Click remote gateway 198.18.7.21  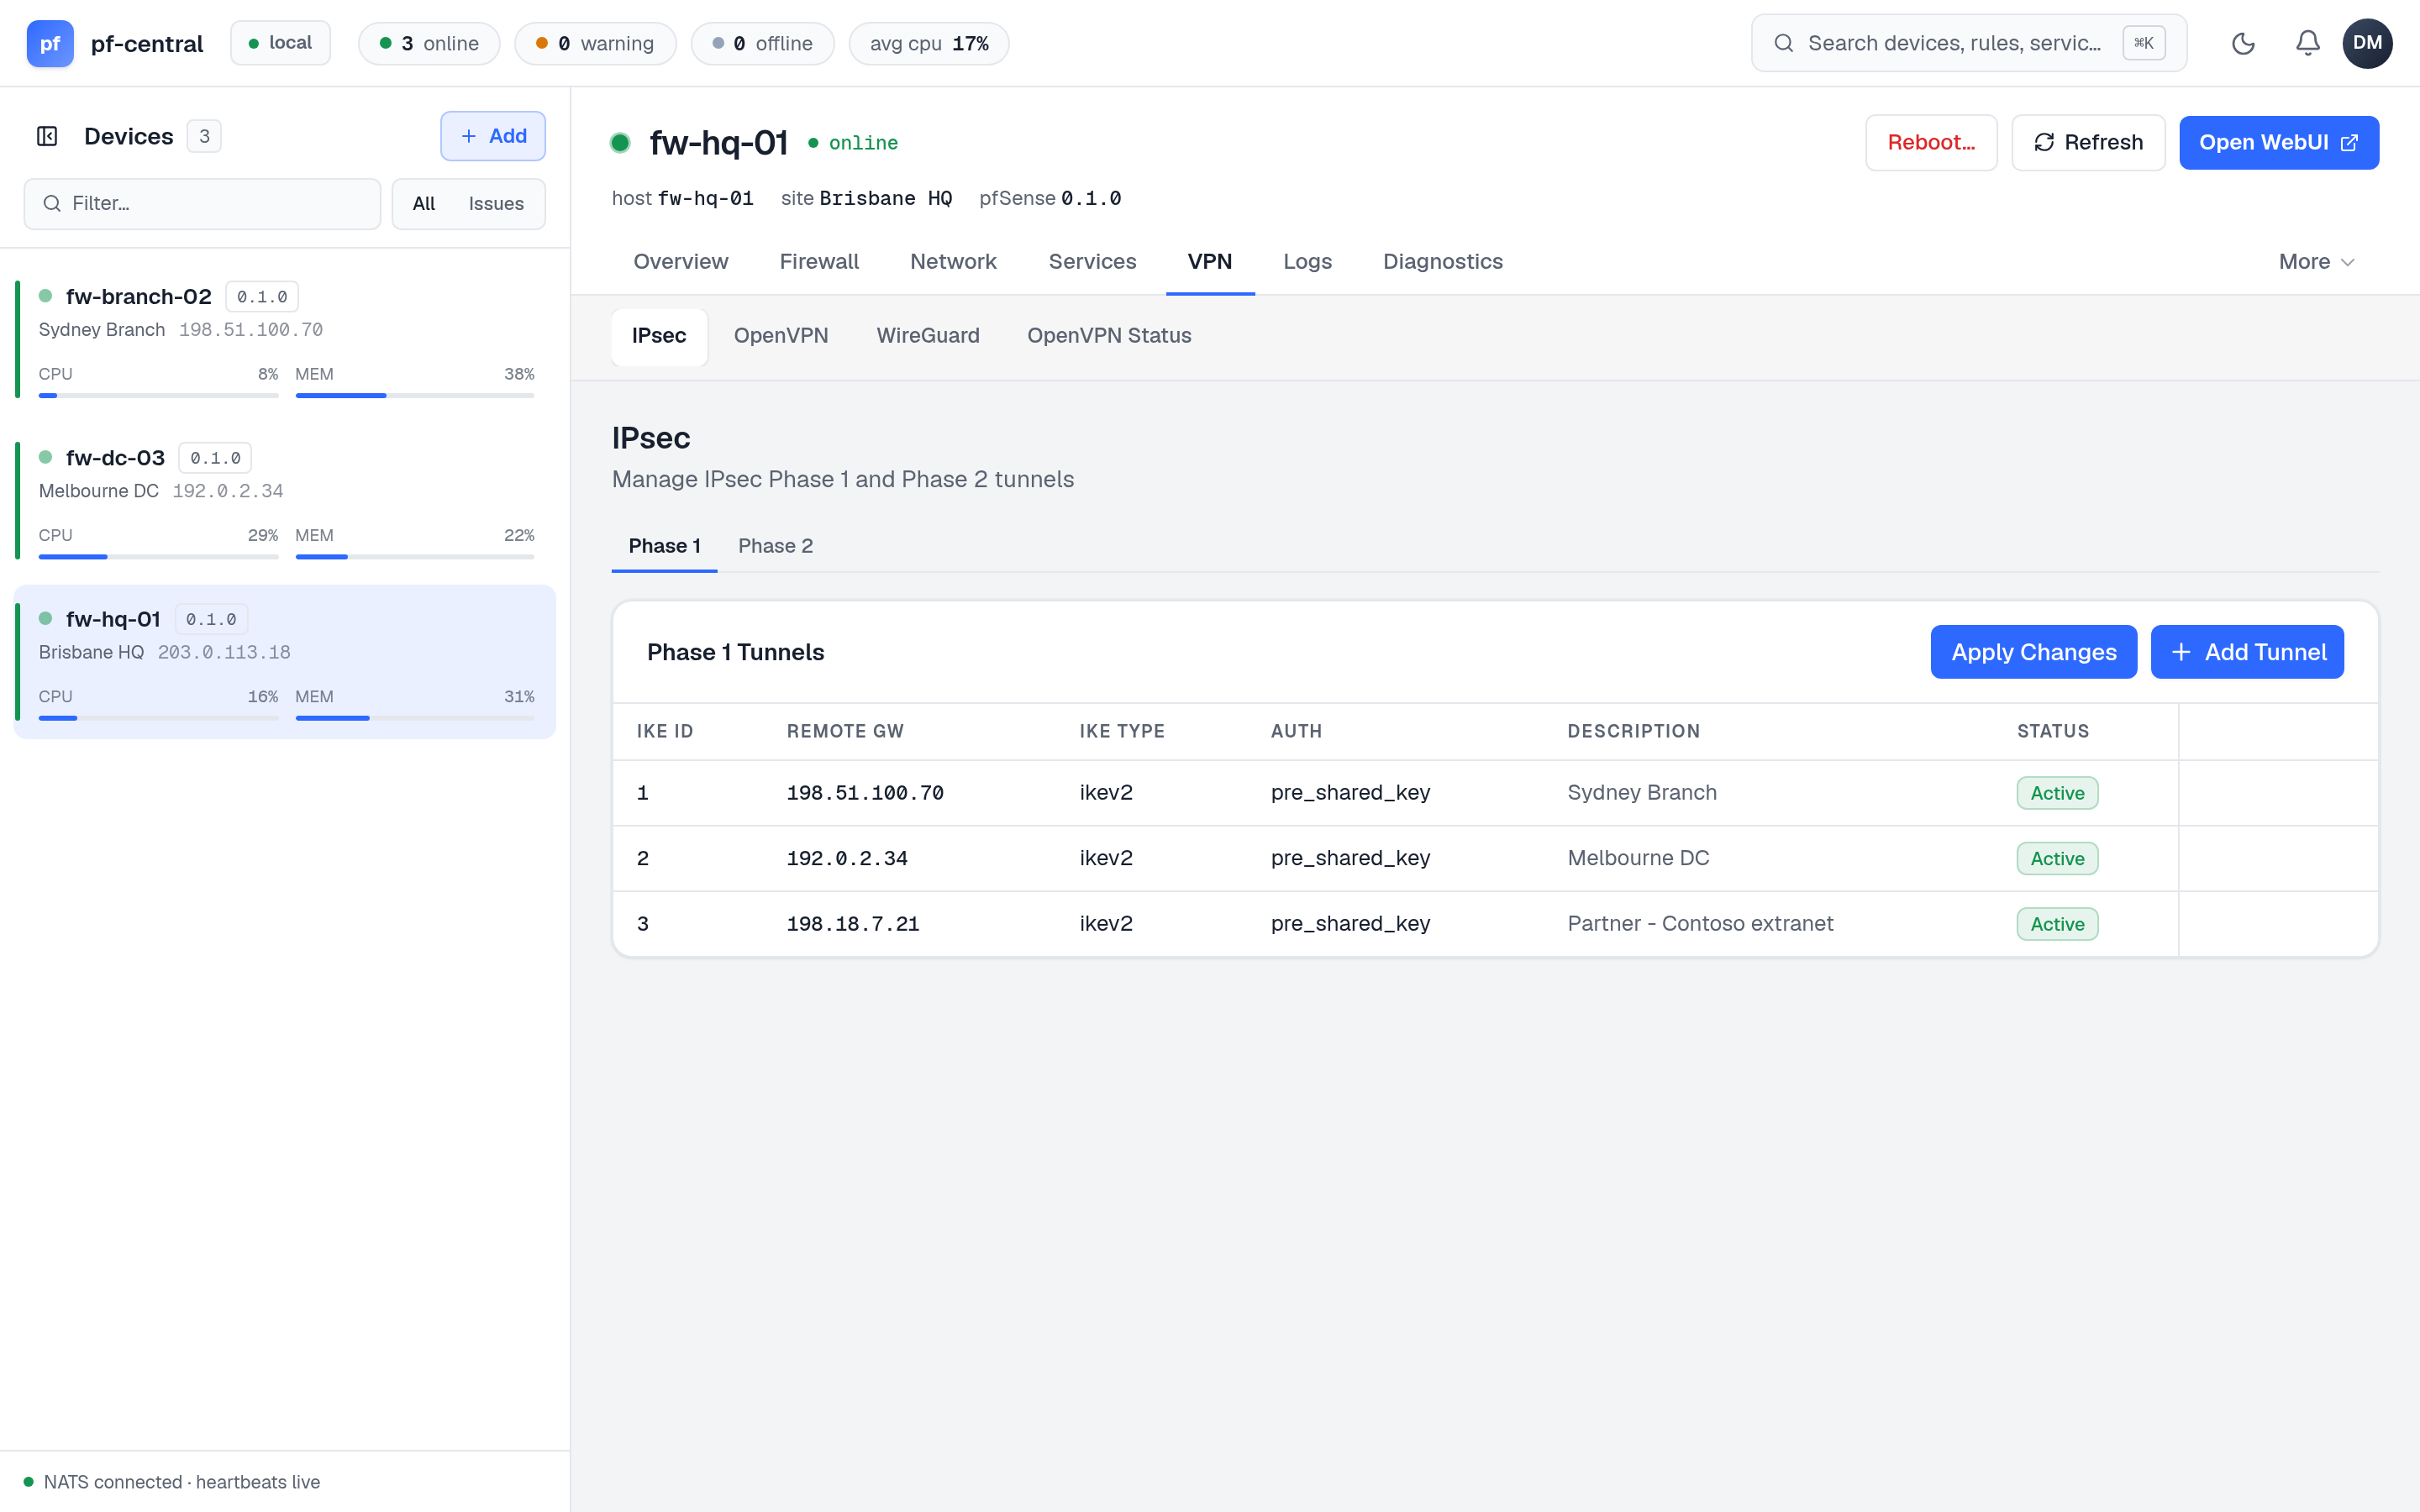click(852, 924)
